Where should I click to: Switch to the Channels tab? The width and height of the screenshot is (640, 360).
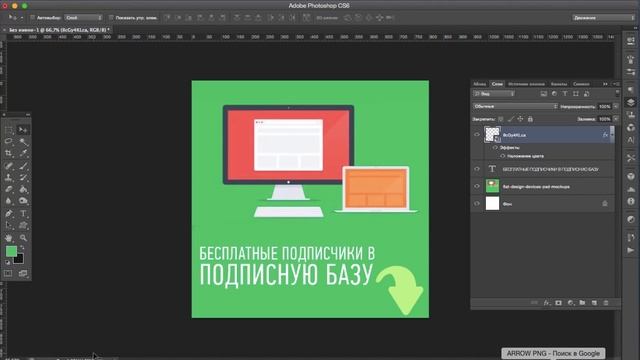click(x=559, y=84)
